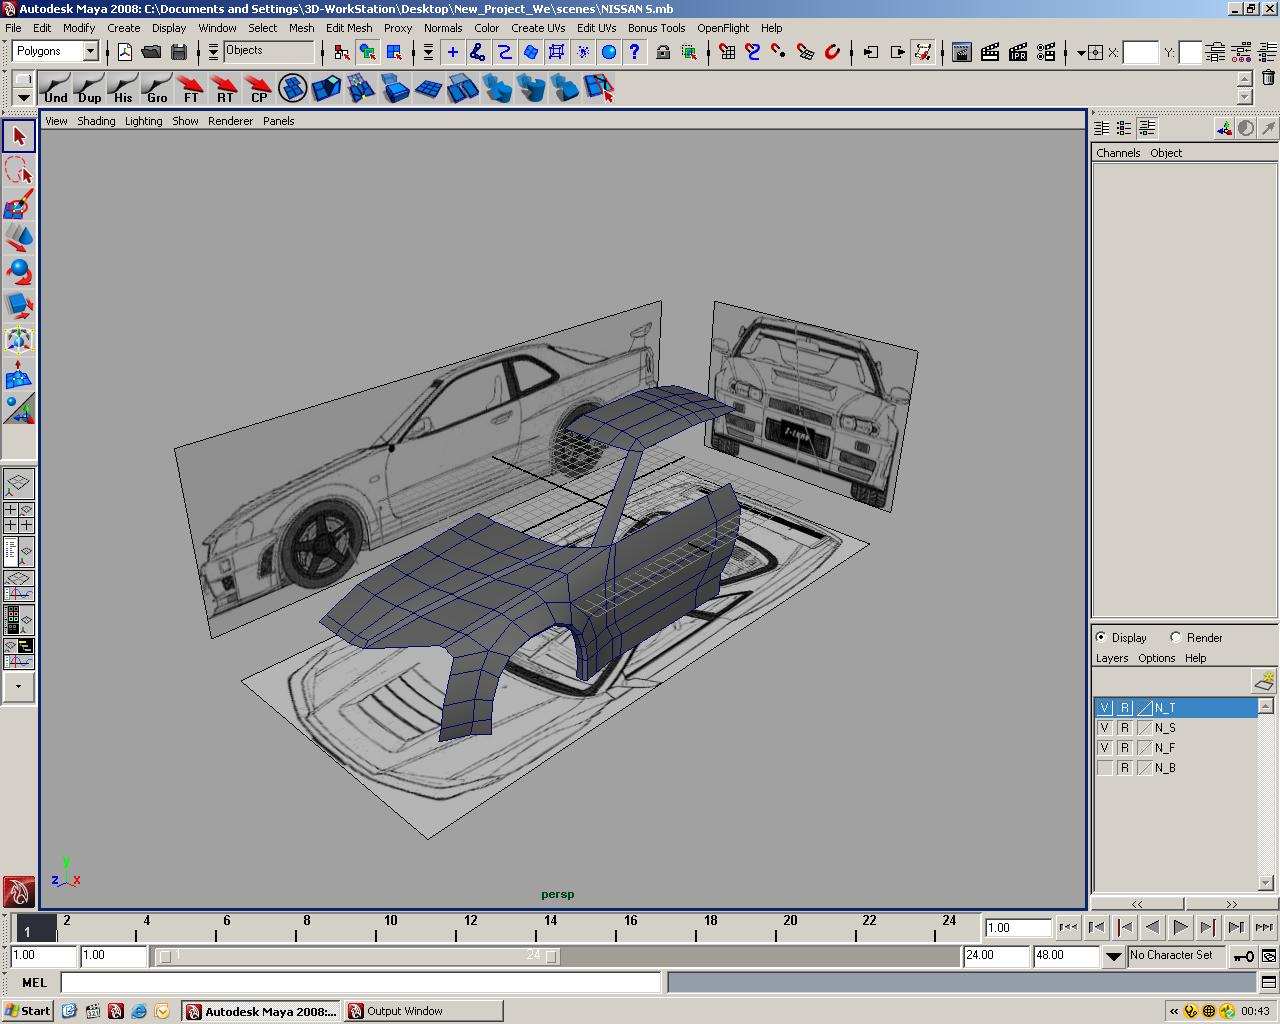
Task: Expand quick layout options arrow
Action: click(x=19, y=687)
